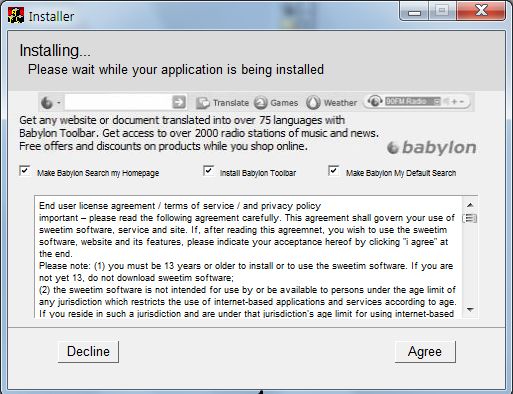Open the 90FM Radio station dropdown

click(436, 101)
